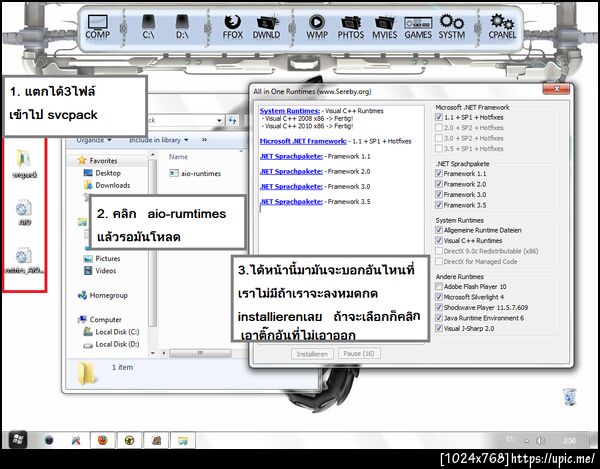This screenshot has width=600, height=469.
Task: Select Favorites in navigation pane
Action: 97,161
